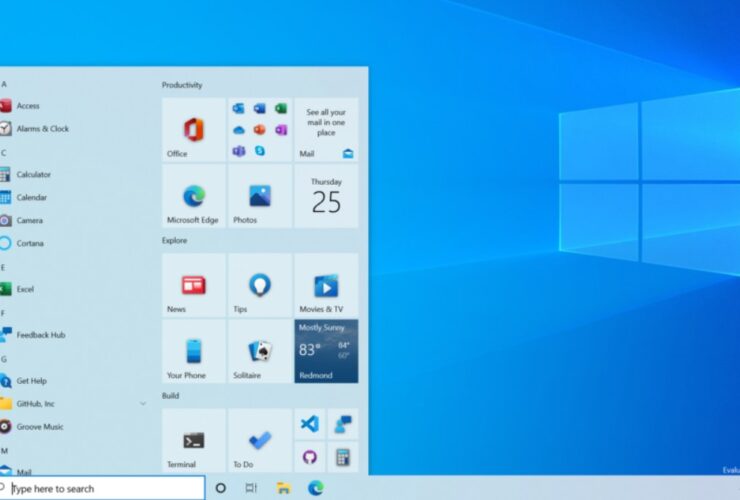Screen dimensions: 740x500
Task: Open the Weather tile showing Redmond
Action: tap(326, 351)
